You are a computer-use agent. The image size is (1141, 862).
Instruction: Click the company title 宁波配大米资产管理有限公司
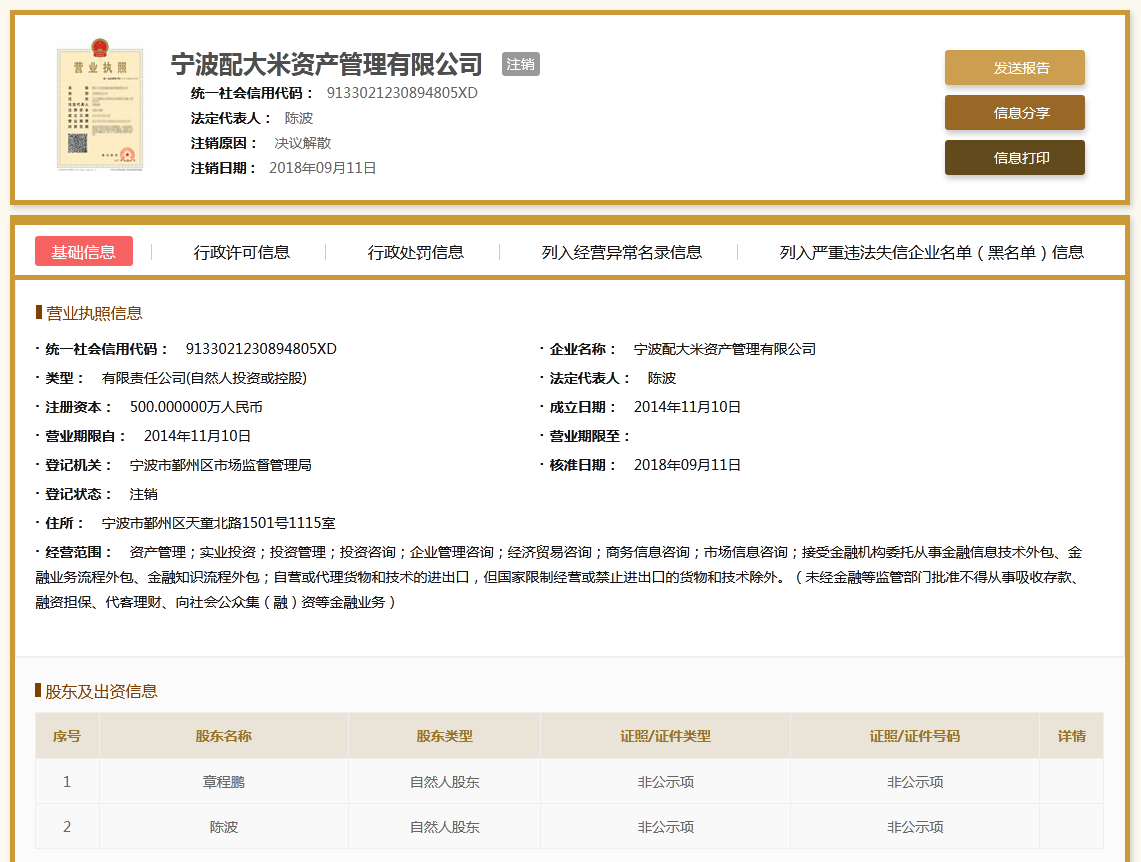pyautogui.click(x=327, y=65)
